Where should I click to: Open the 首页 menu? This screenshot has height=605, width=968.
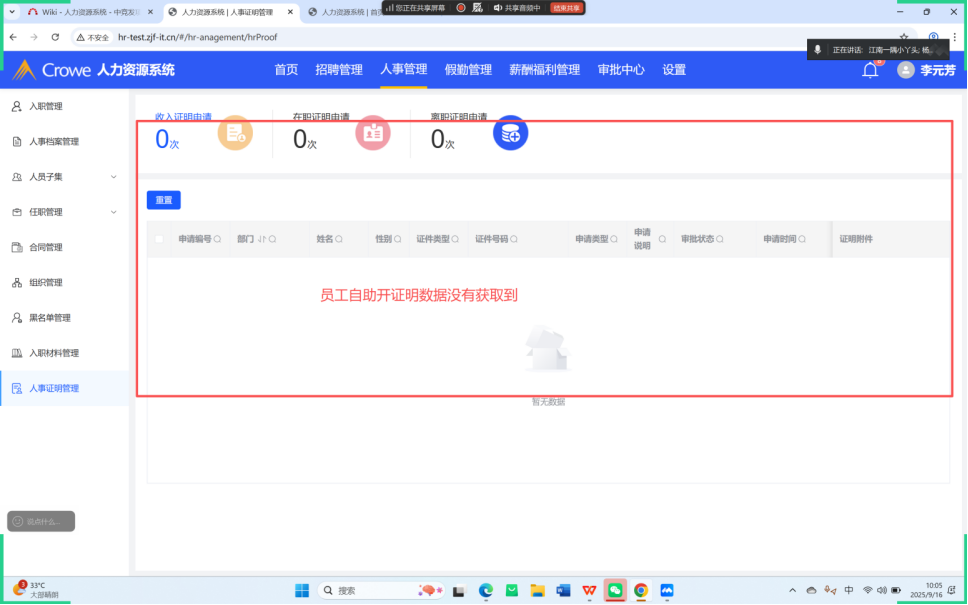point(286,70)
